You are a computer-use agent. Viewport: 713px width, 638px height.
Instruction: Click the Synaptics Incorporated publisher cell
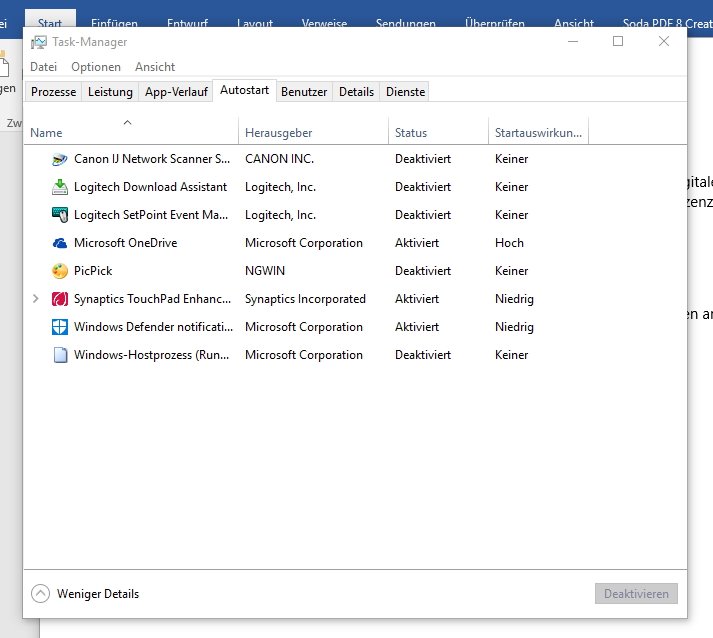pyautogui.click(x=305, y=299)
